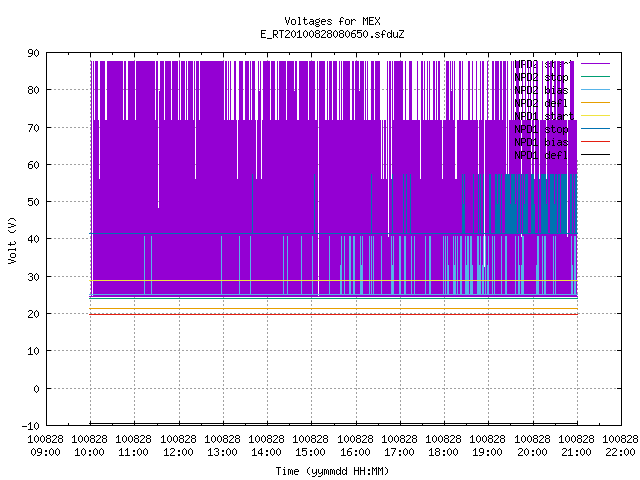Click the green legend line for NPD2 stop
Image resolution: width=640 pixels, height=480 pixels.
pos(595,76)
